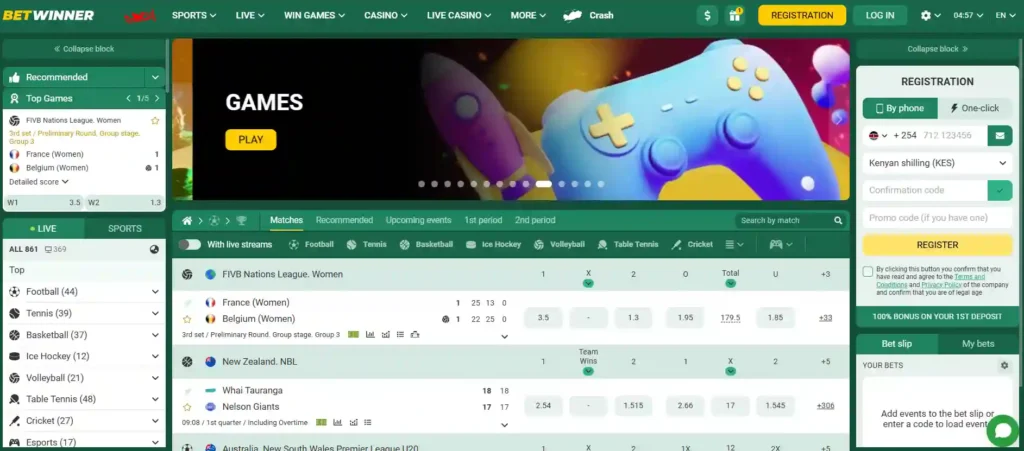Favorite the Top Games FIVB match star
This screenshot has width=1024, height=451.
155,121
